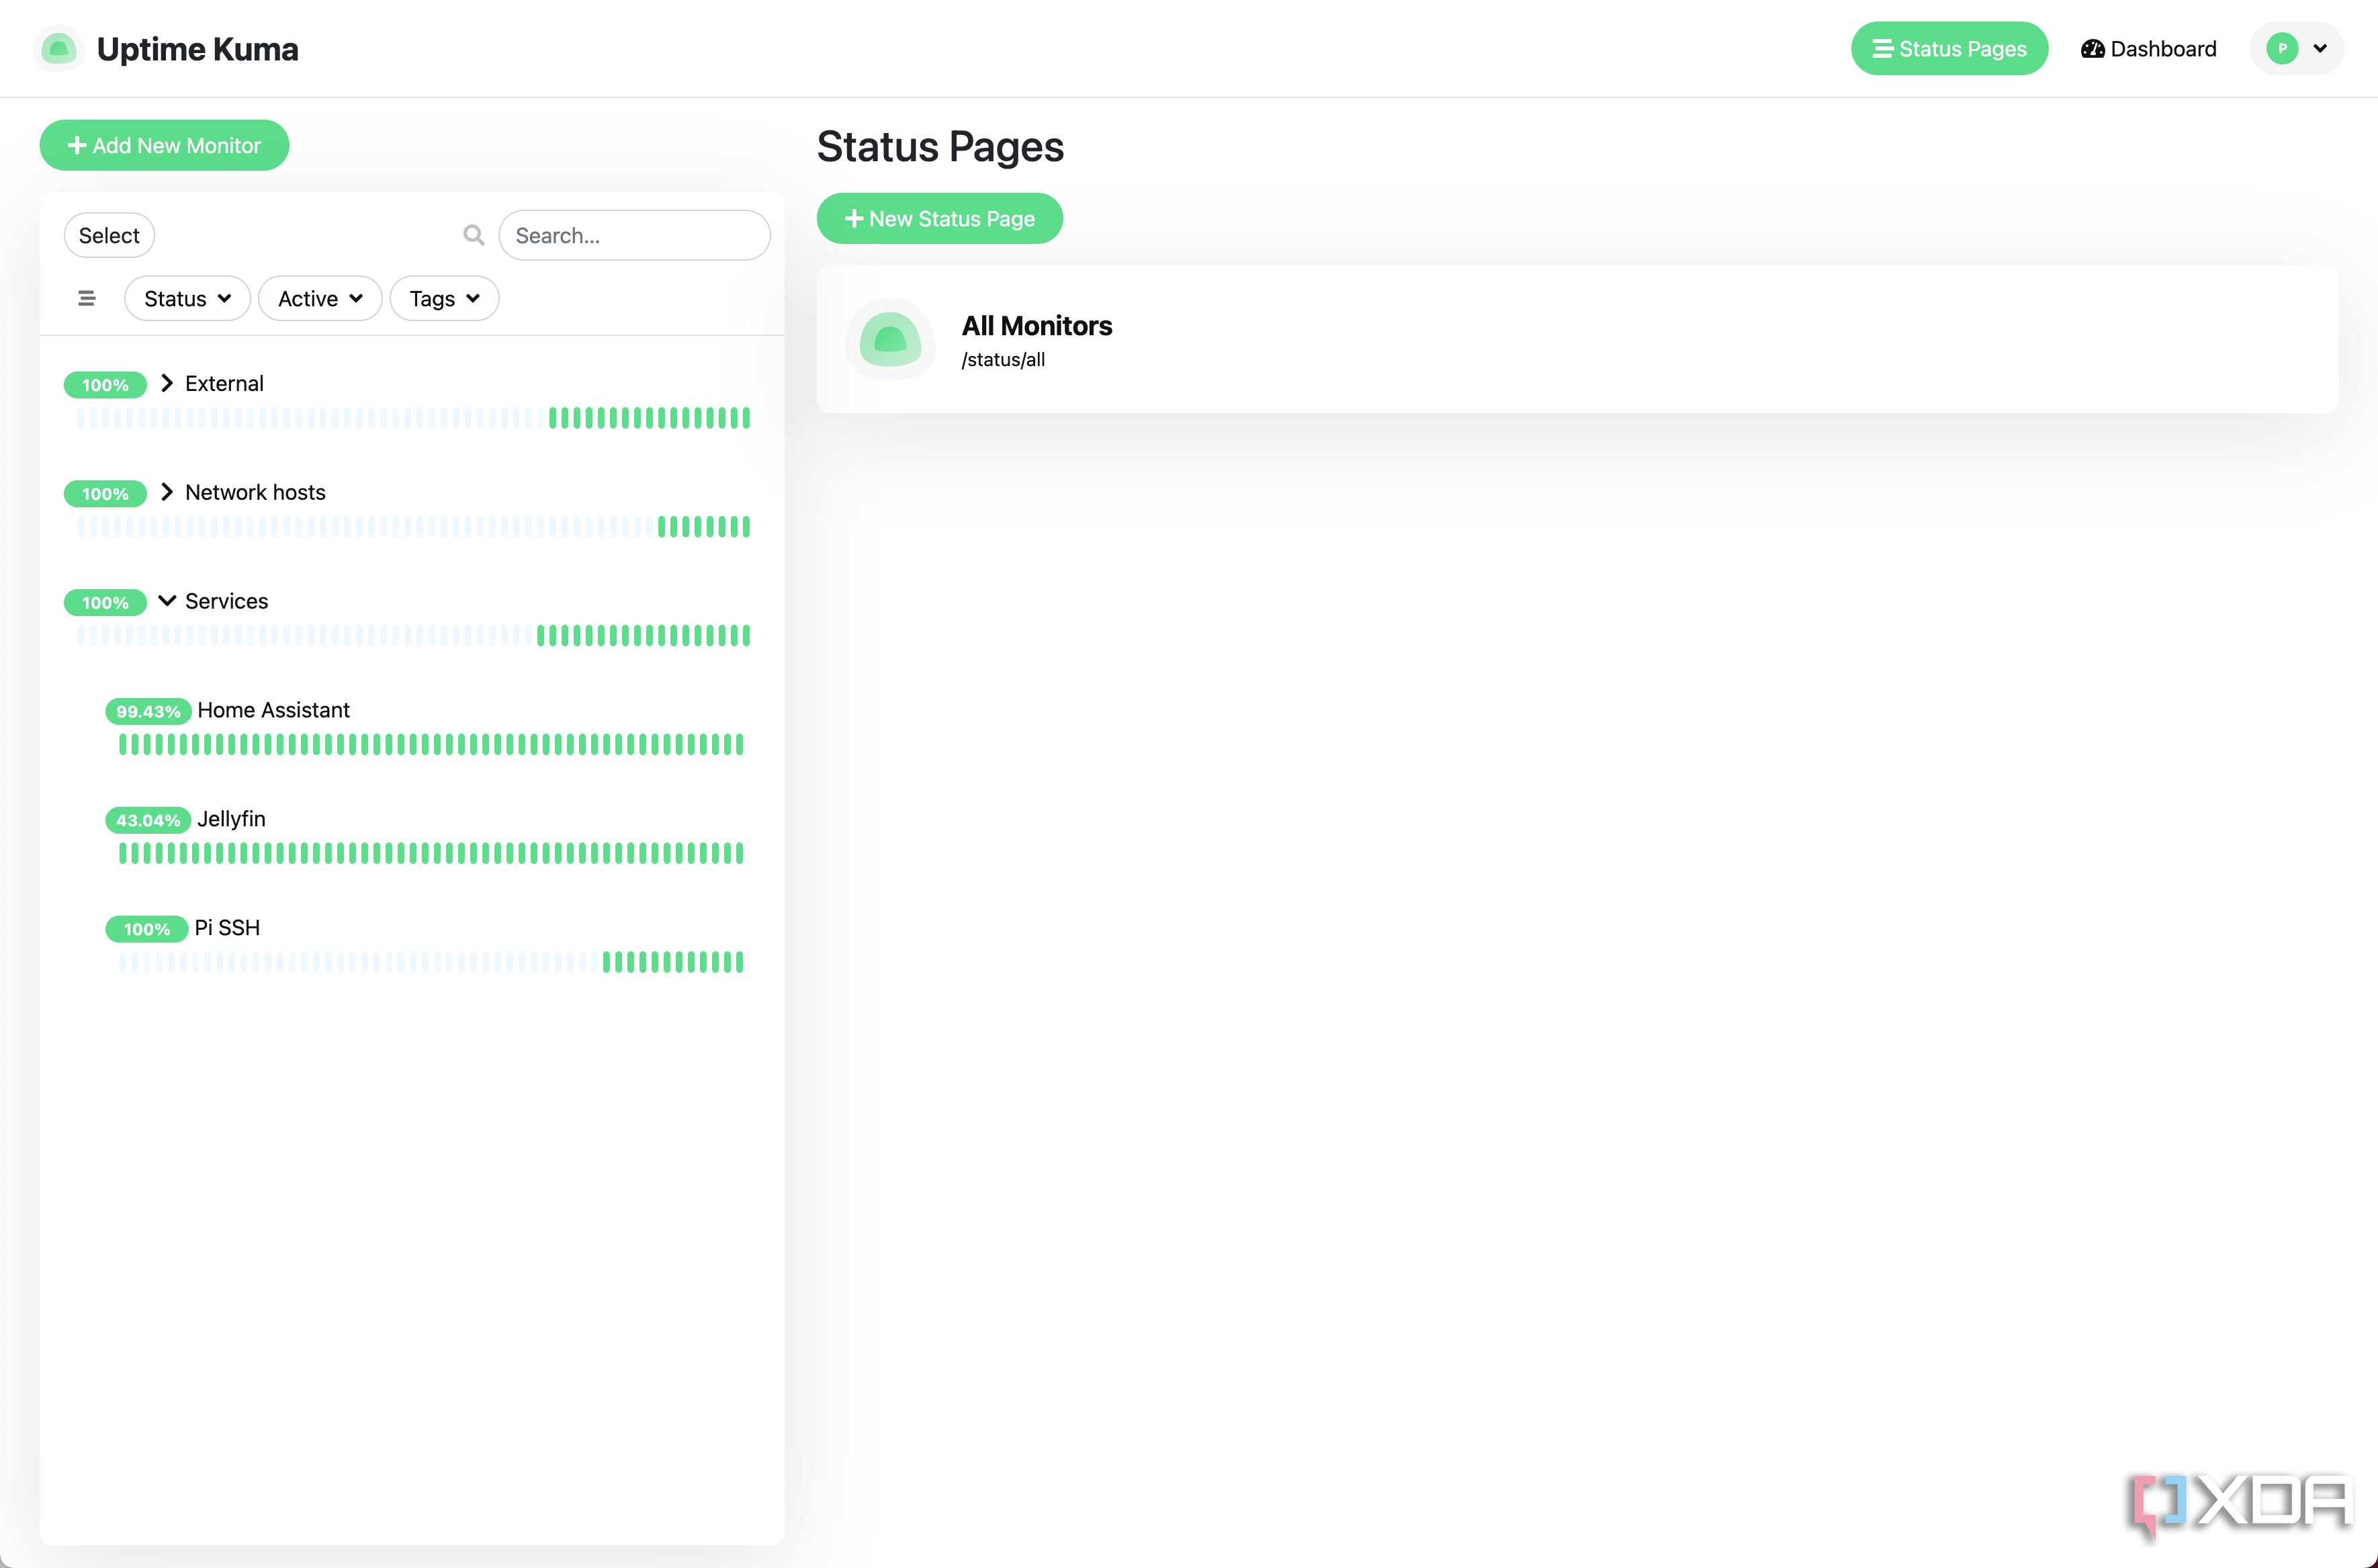Image resolution: width=2378 pixels, height=1568 pixels.
Task: Open the Tags filter dropdown
Action: pos(444,298)
